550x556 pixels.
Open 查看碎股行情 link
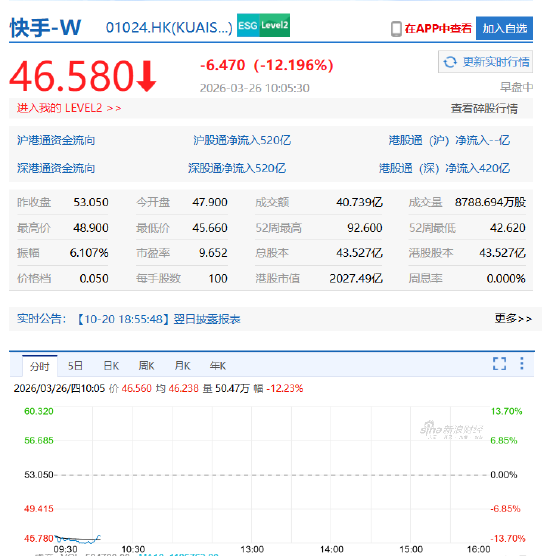point(484,109)
